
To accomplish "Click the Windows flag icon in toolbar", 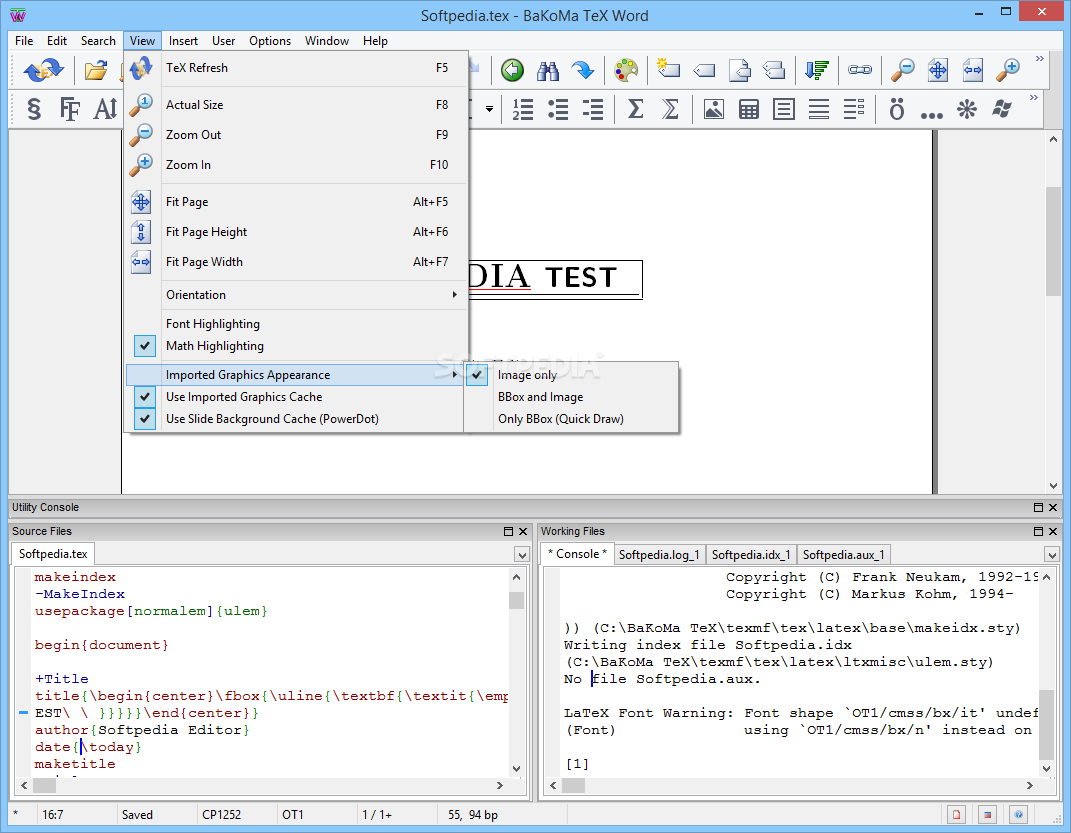I will [x=1002, y=109].
